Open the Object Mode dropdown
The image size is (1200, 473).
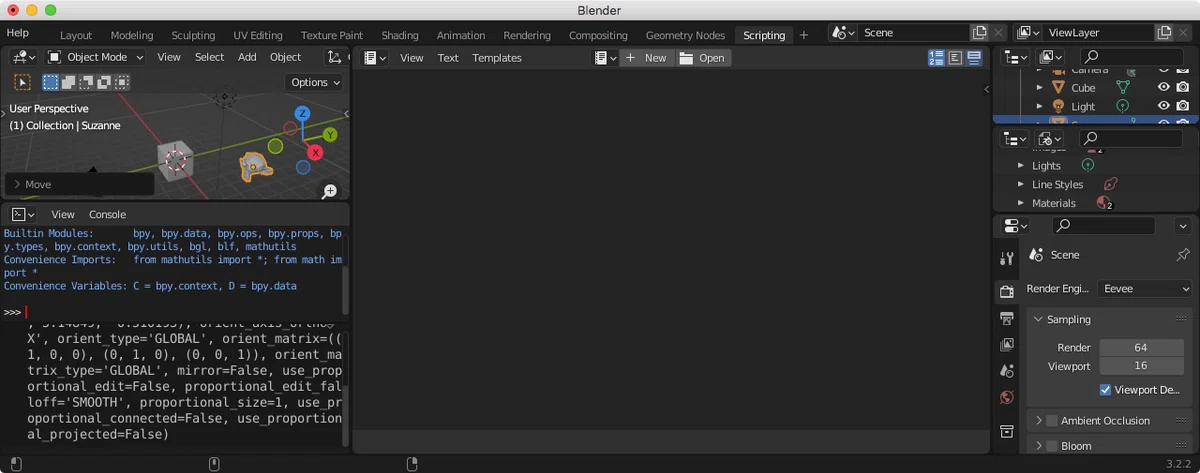pyautogui.click(x=96, y=57)
